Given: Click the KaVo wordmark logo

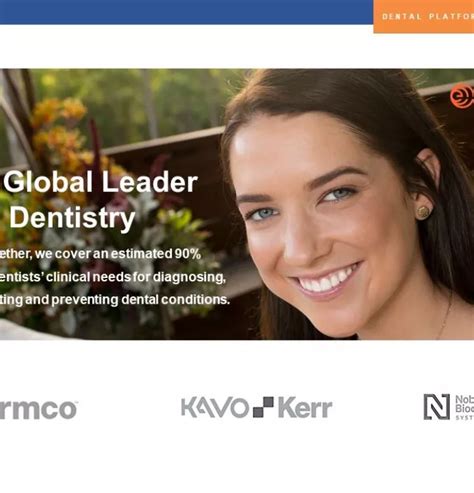Looking at the screenshot, I should tap(215, 408).
